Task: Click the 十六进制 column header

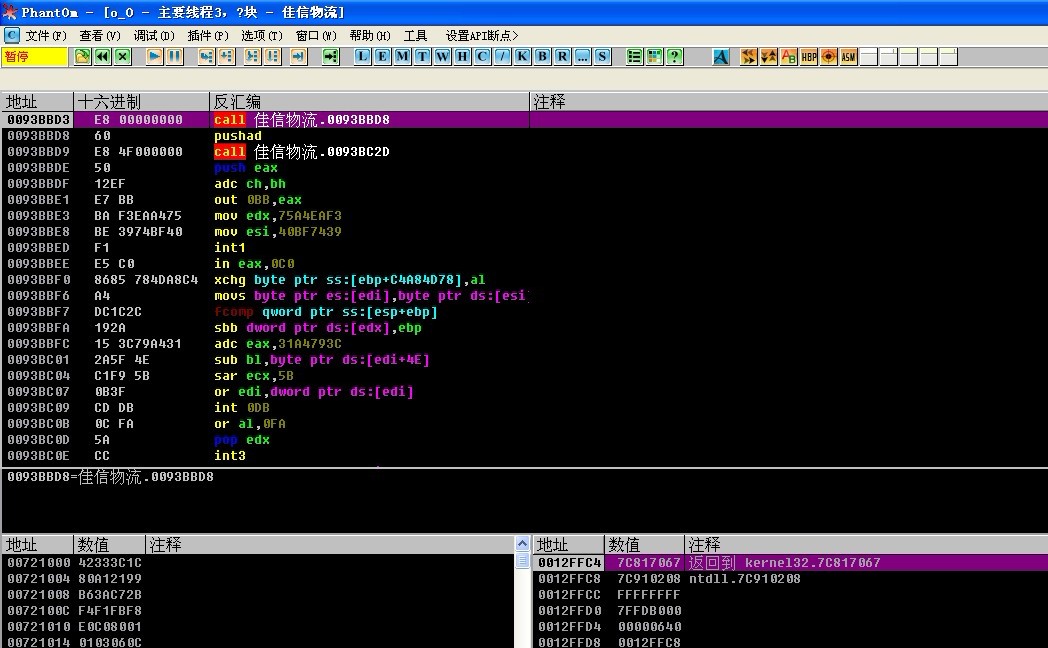Action: (141, 102)
